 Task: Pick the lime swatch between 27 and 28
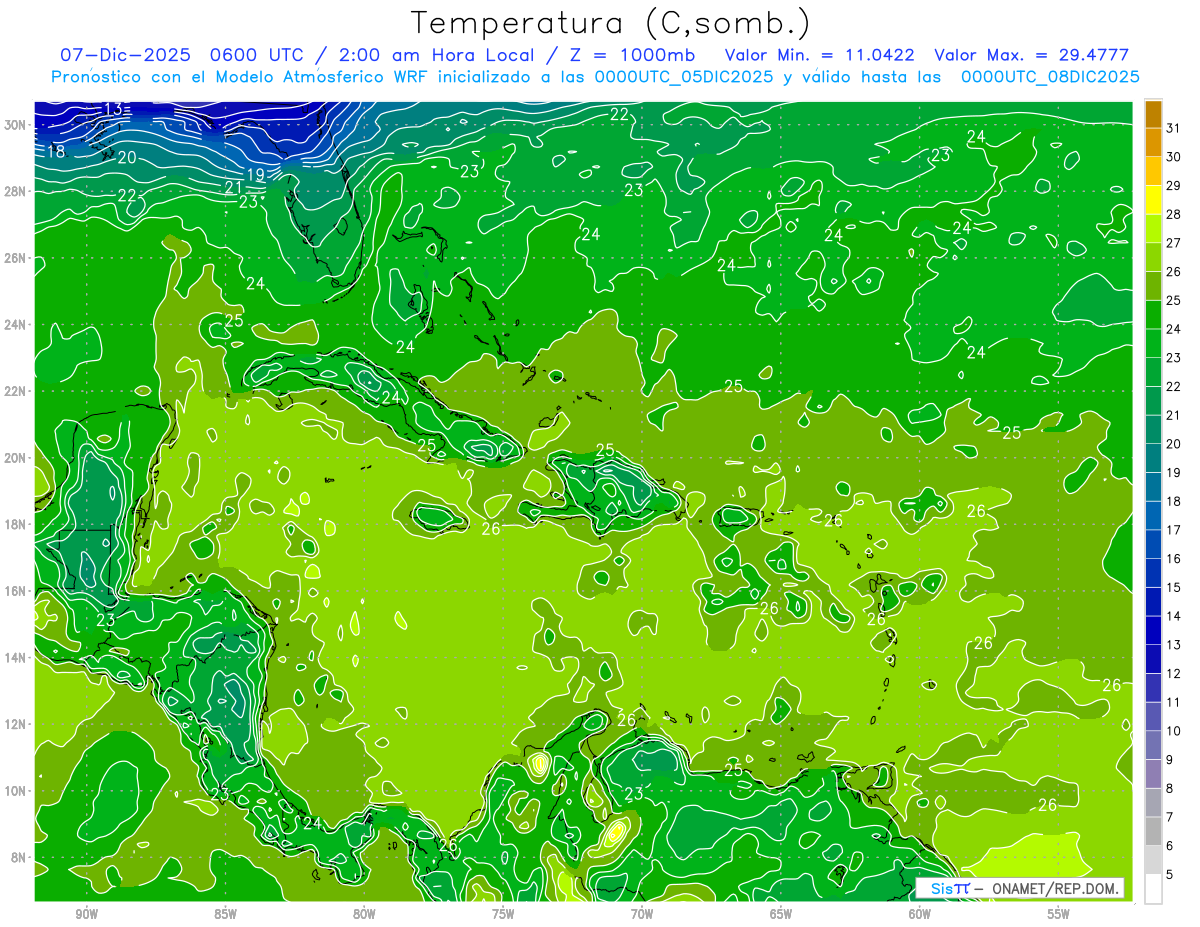[x=1153, y=228]
